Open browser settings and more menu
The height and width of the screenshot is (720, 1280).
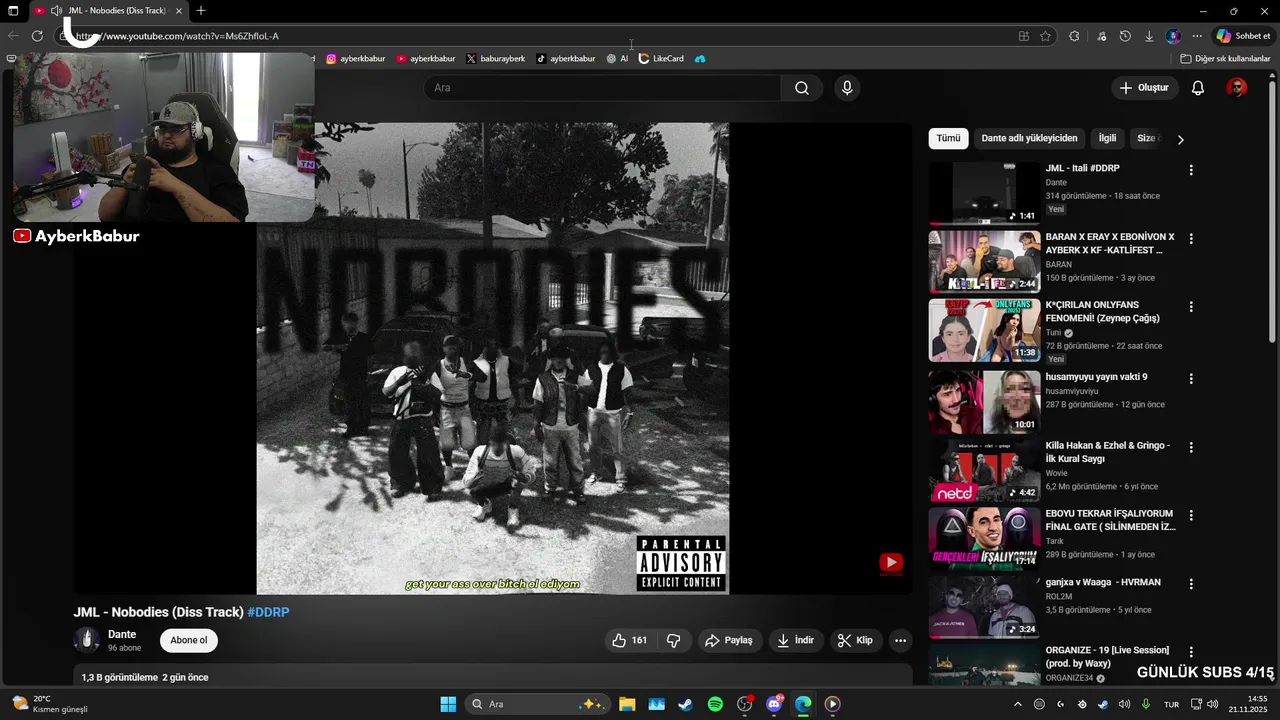click(x=1197, y=36)
